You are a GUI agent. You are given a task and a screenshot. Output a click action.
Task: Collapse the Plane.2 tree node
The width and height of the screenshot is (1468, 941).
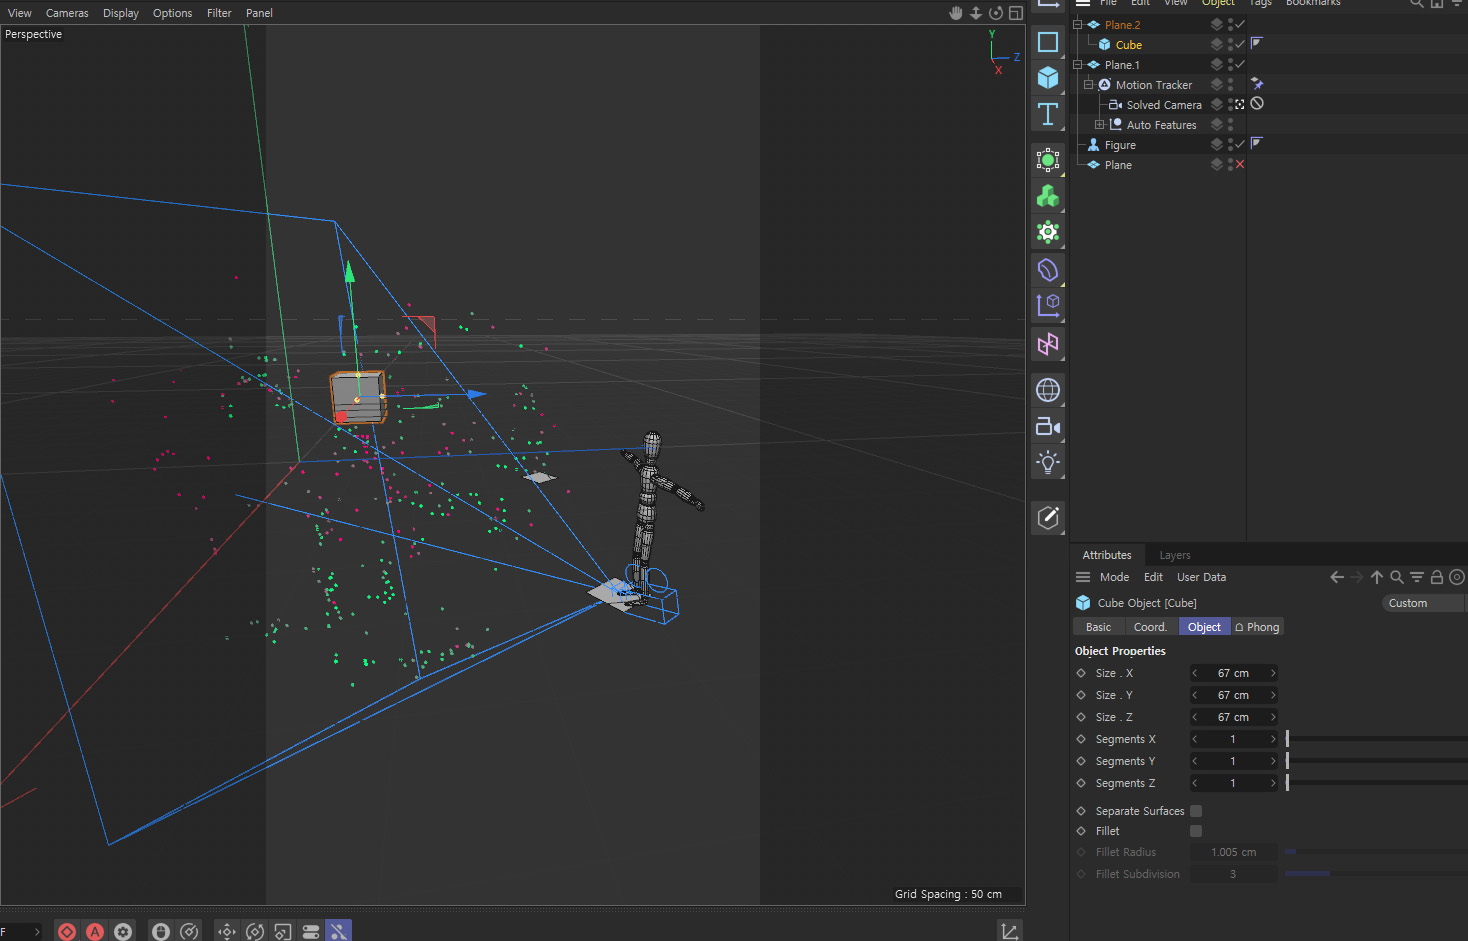pyautogui.click(x=1078, y=25)
